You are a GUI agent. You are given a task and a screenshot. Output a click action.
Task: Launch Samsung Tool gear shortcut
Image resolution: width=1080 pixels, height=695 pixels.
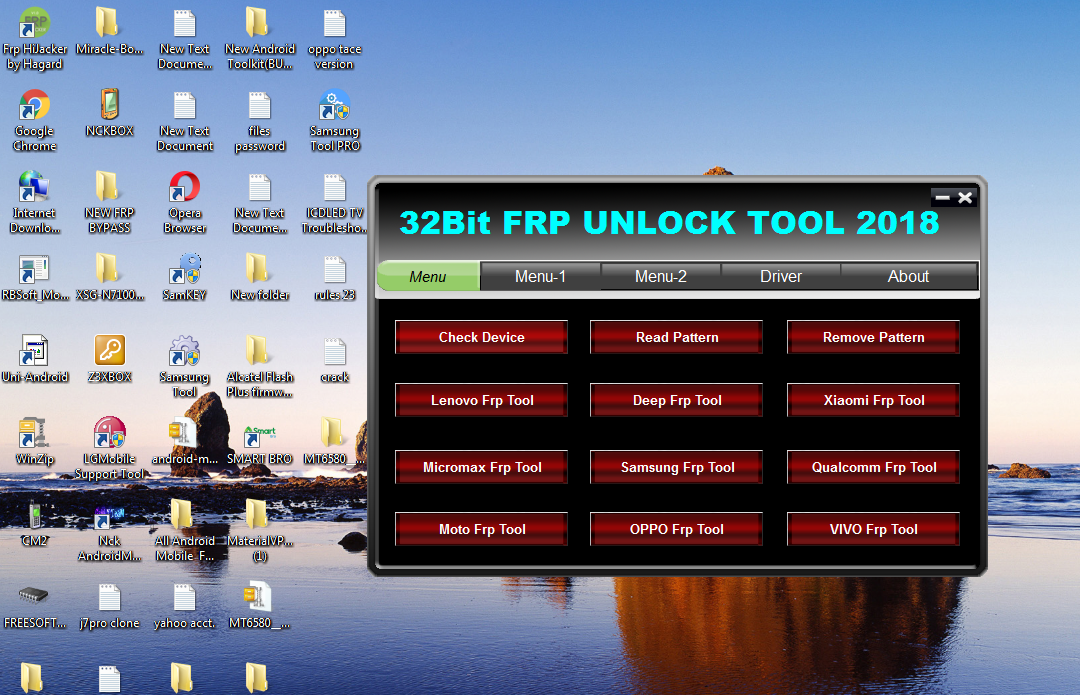[x=185, y=366]
